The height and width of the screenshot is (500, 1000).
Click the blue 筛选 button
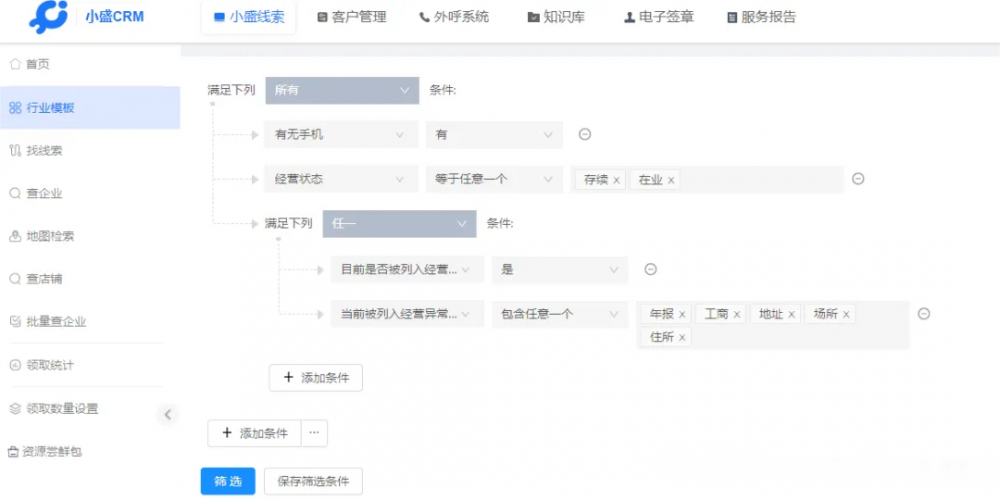click(228, 482)
